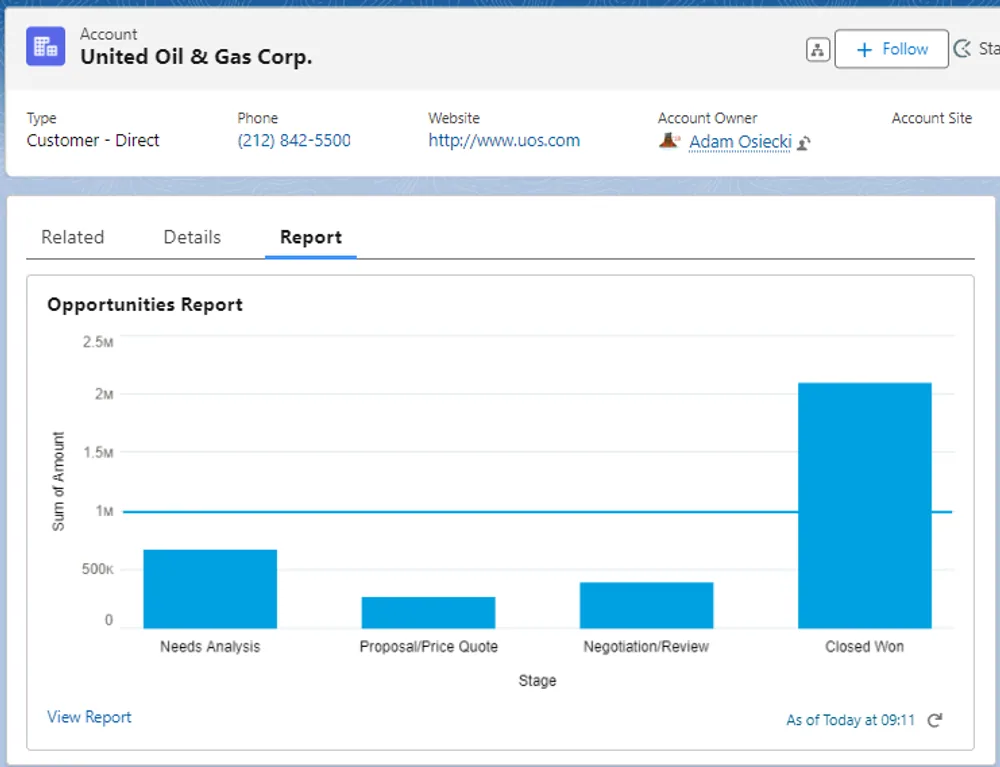Click the Customer - Direct type value
Viewport: 1000px width, 767px height.
coord(93,140)
